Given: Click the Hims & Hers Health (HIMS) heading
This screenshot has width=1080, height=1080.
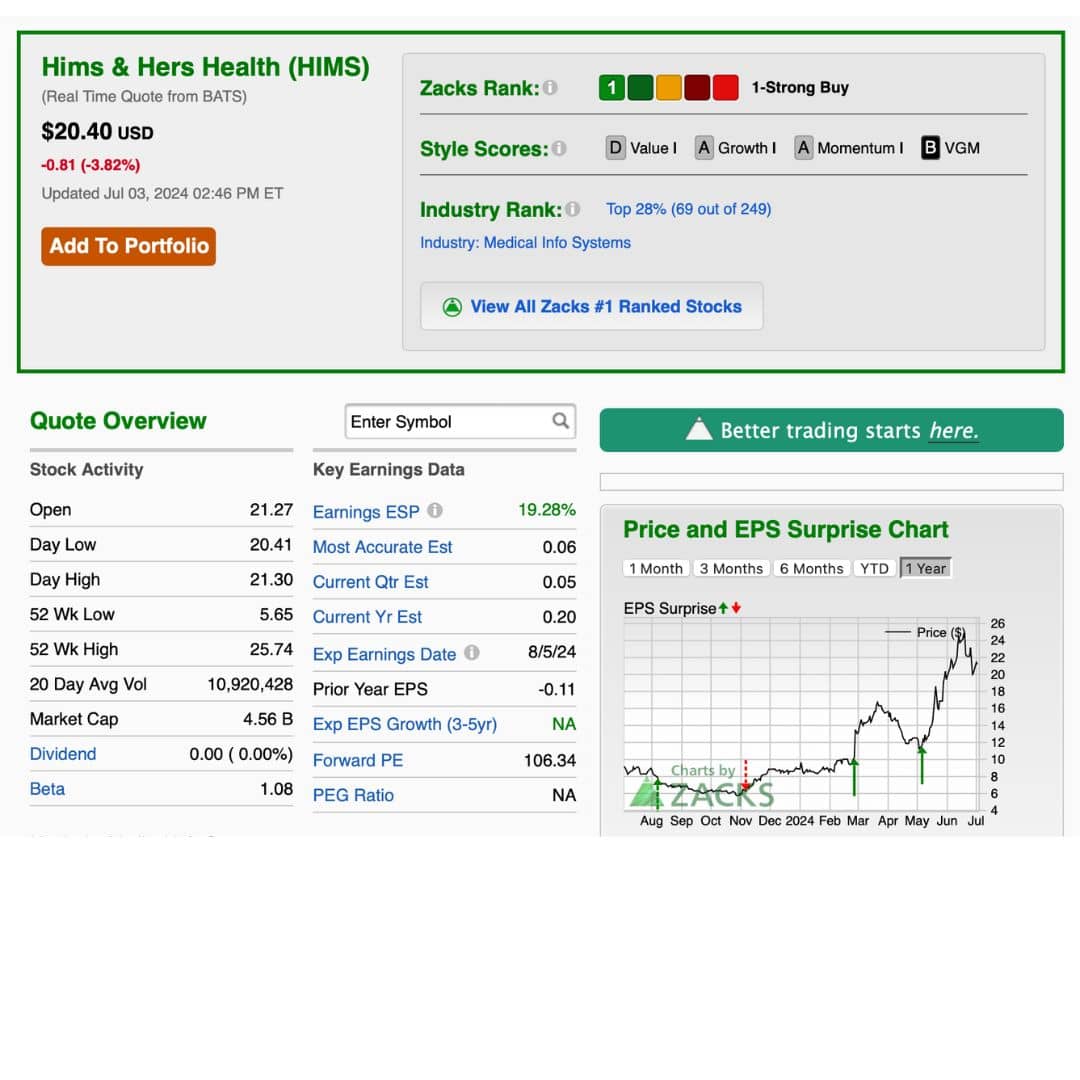Looking at the screenshot, I should tap(205, 67).
